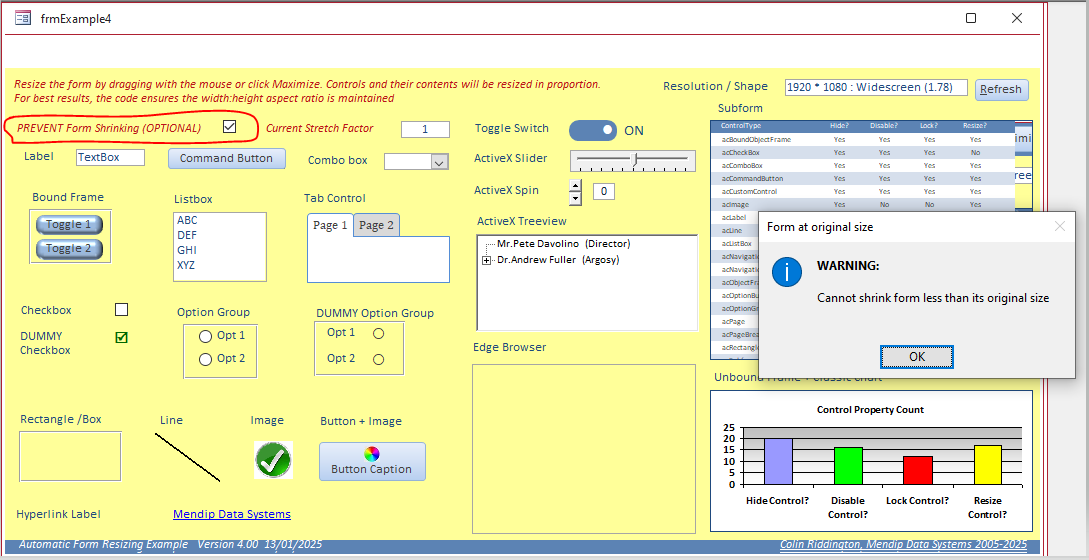
Task: Select DEF in the Listbox
Action: tap(219, 235)
